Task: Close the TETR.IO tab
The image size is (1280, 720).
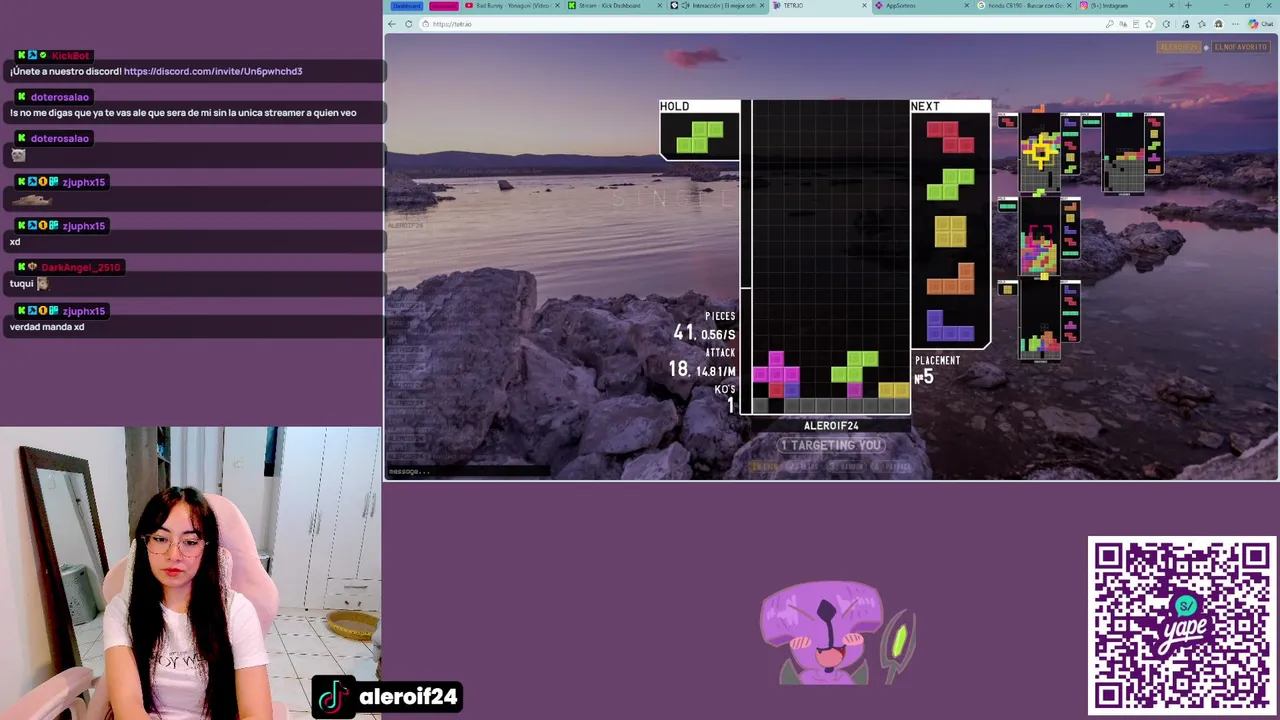Action: click(864, 6)
